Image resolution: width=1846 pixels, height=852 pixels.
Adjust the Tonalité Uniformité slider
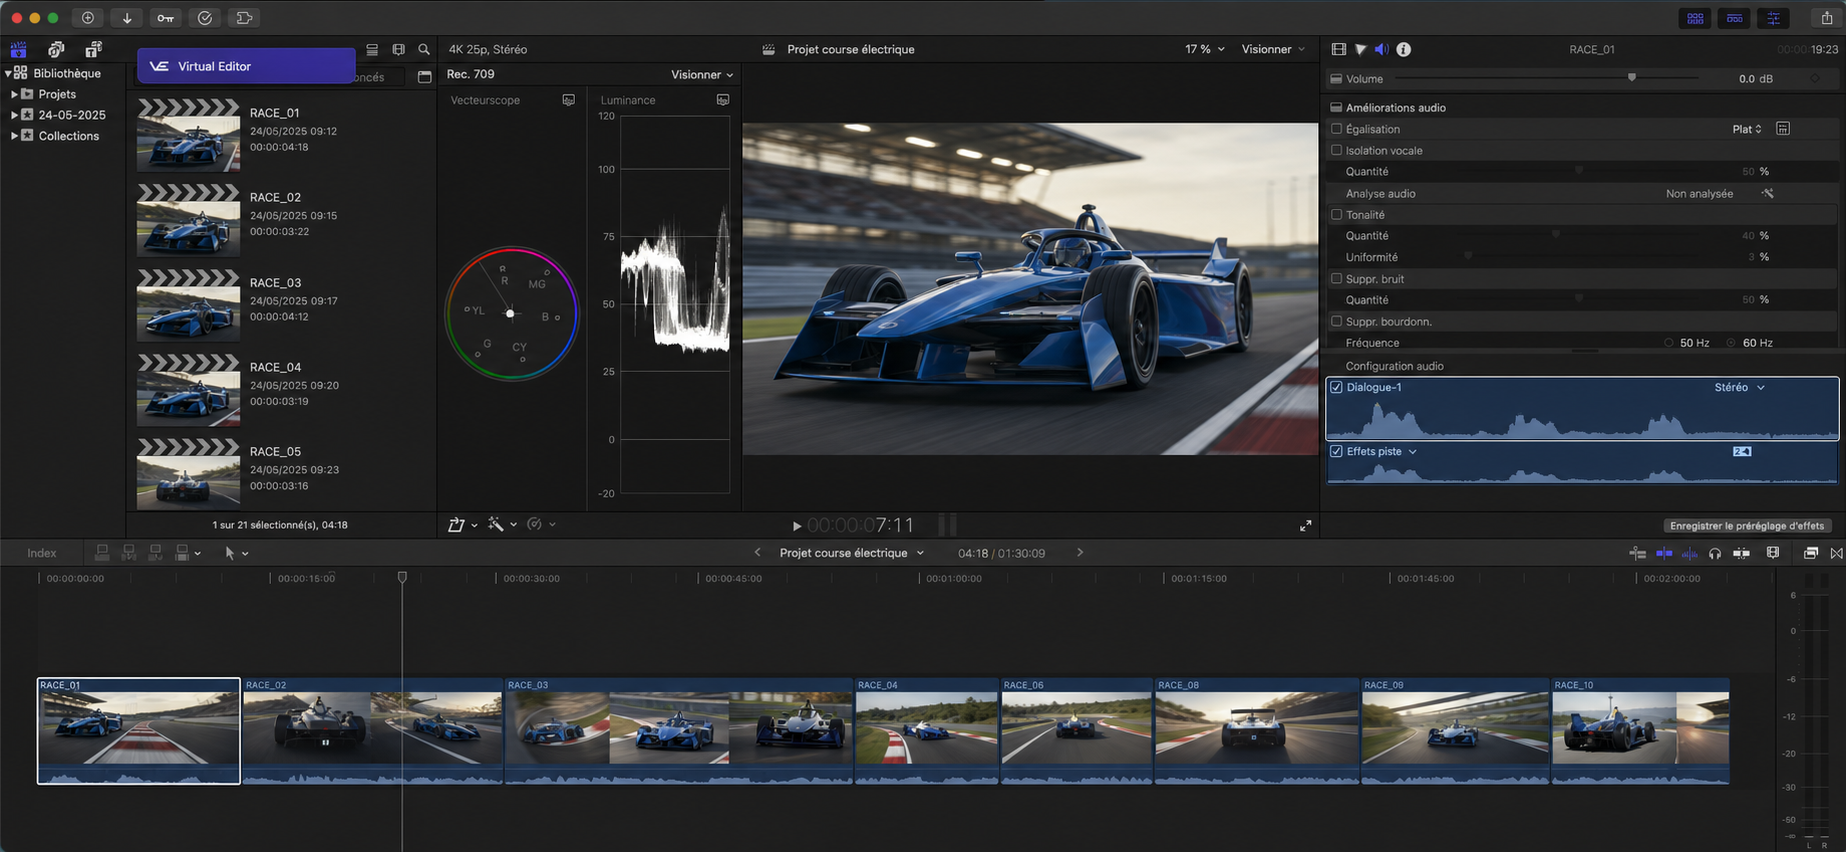pyautogui.click(x=1468, y=257)
